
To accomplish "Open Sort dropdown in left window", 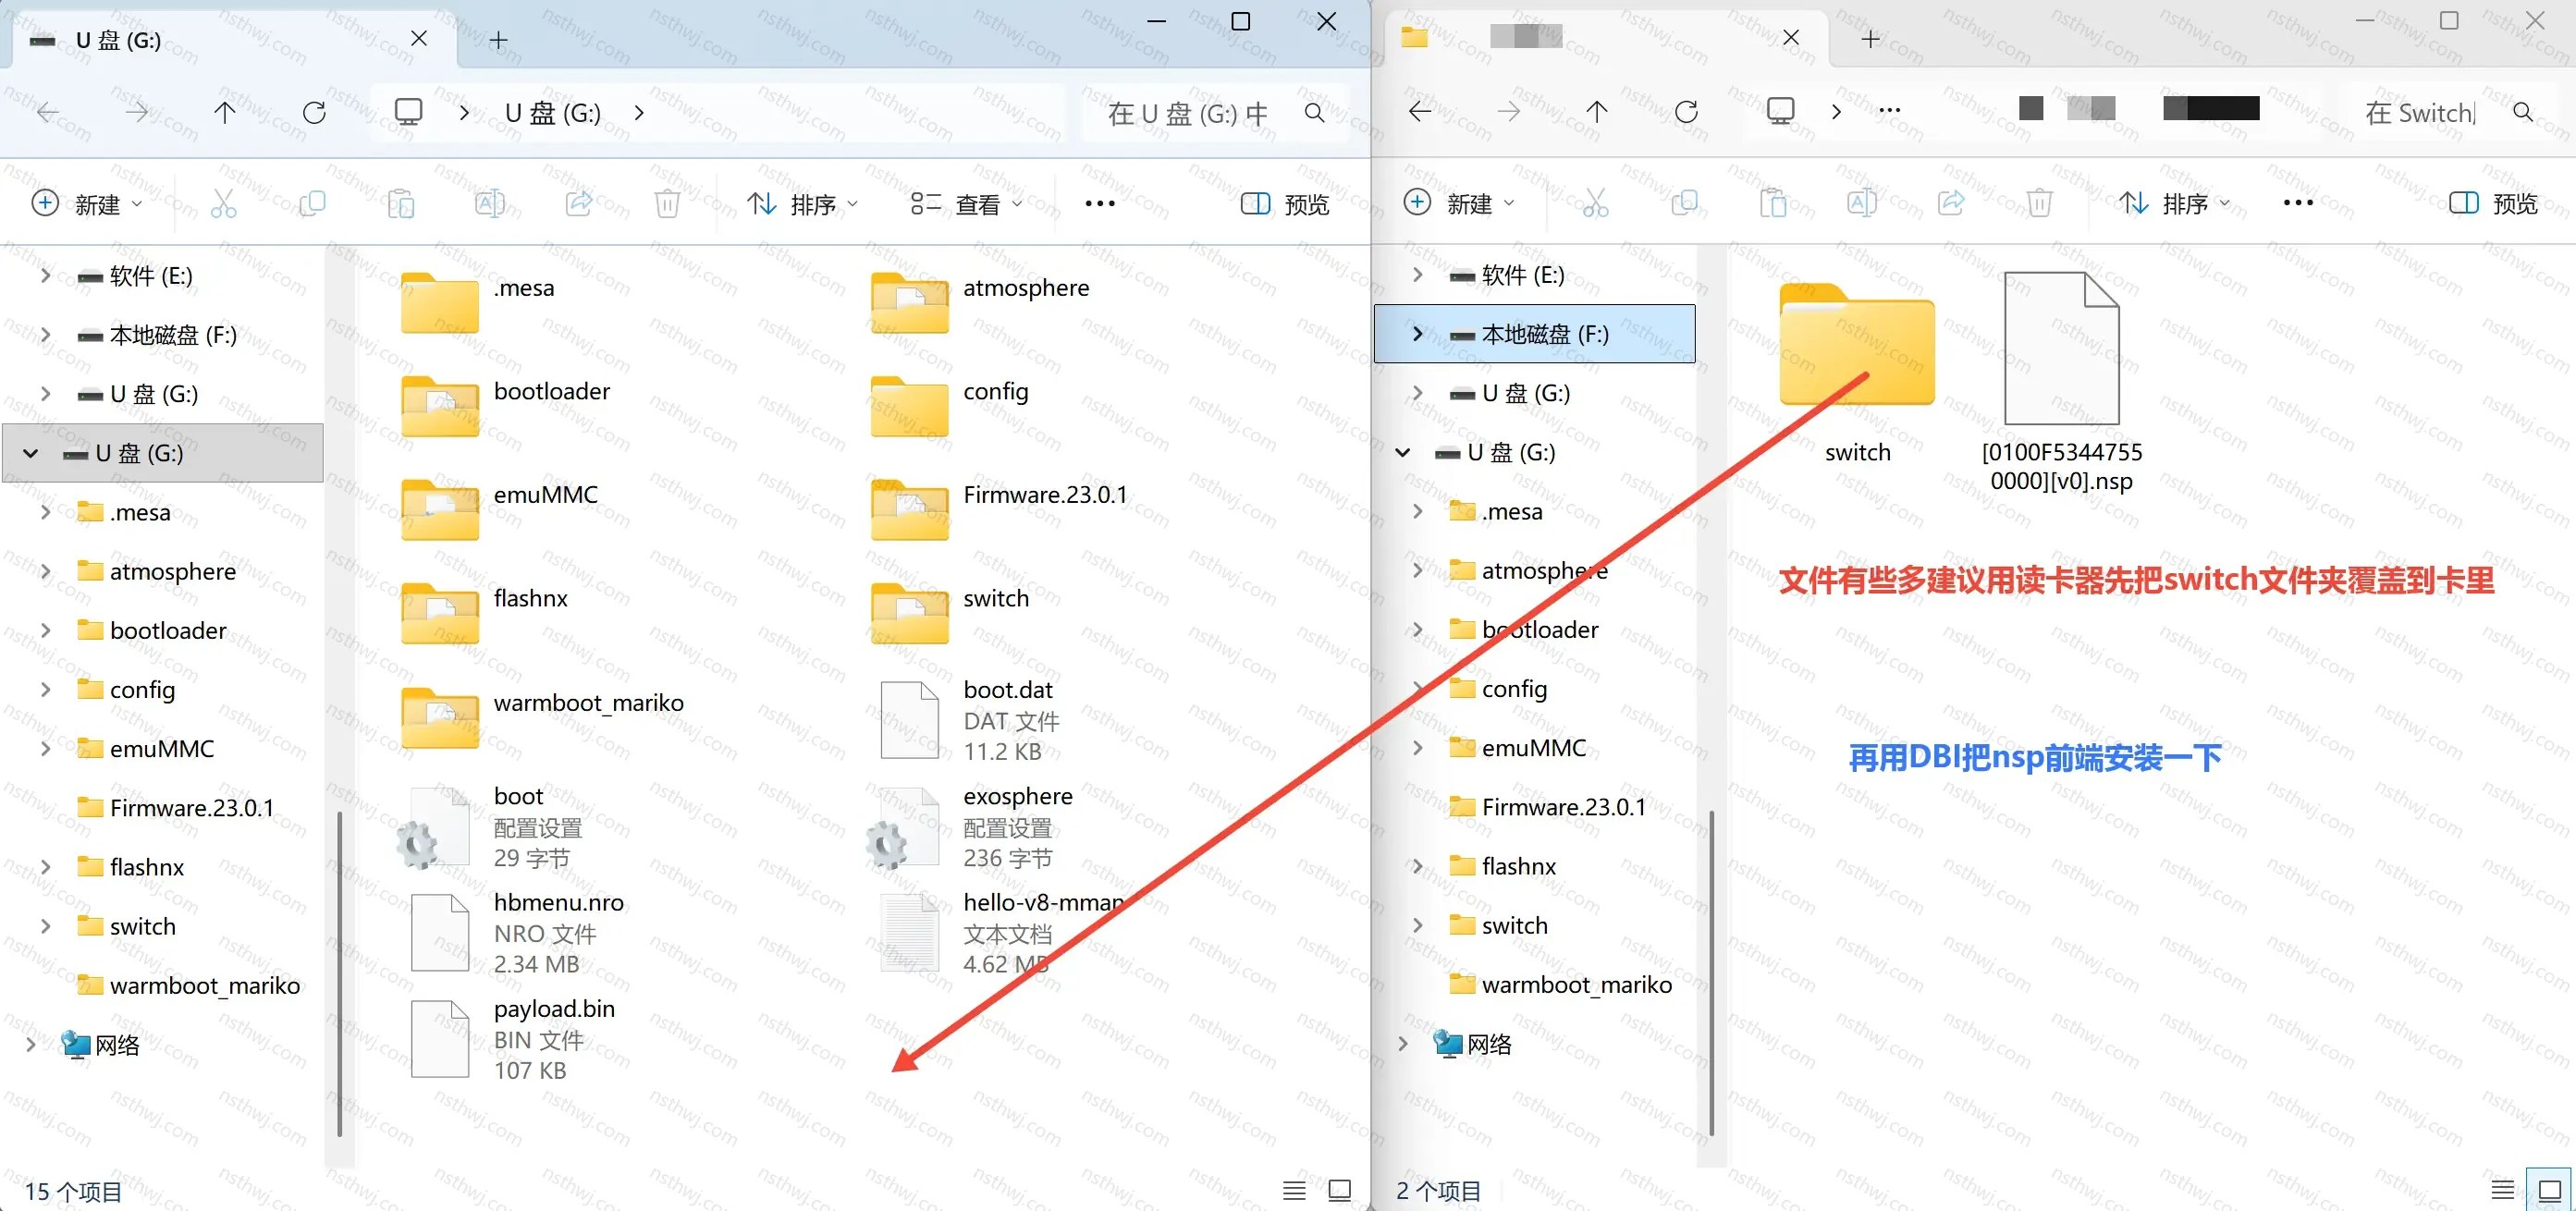I will [803, 204].
